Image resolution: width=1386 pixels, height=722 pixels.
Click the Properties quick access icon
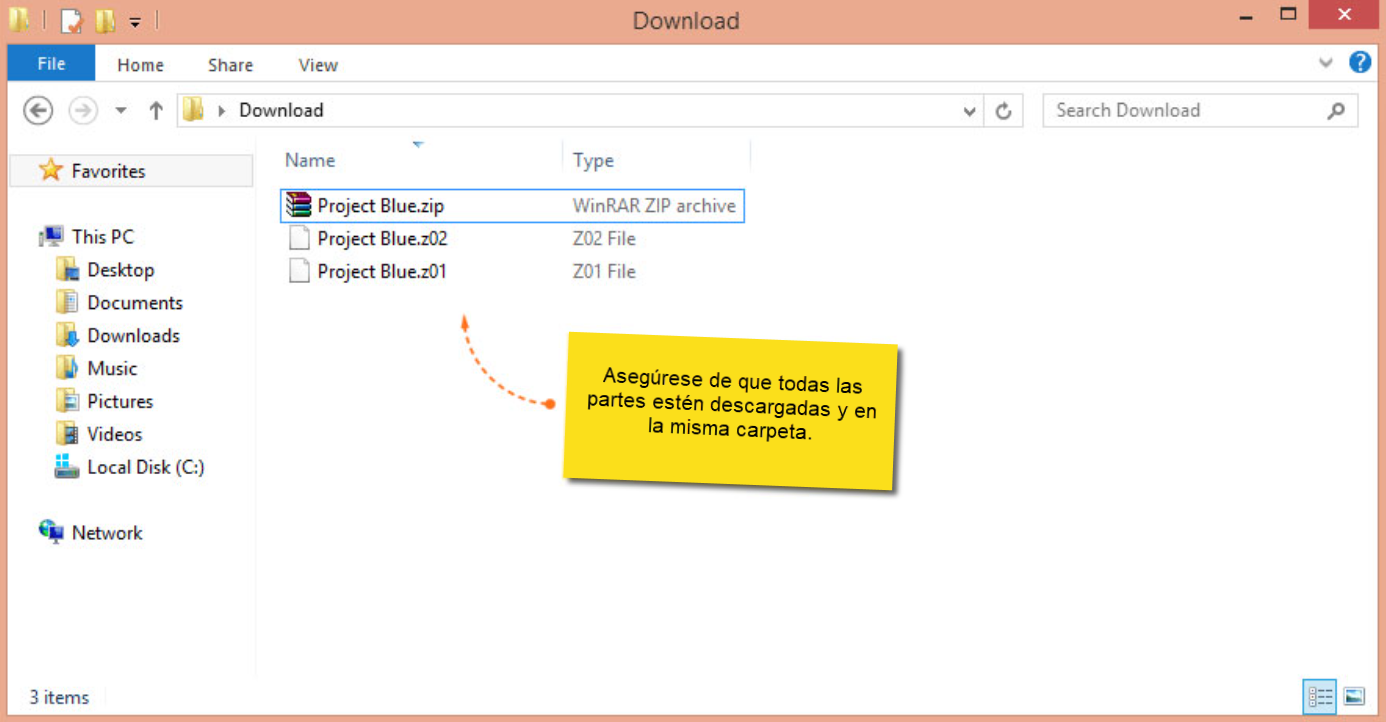click(71, 20)
